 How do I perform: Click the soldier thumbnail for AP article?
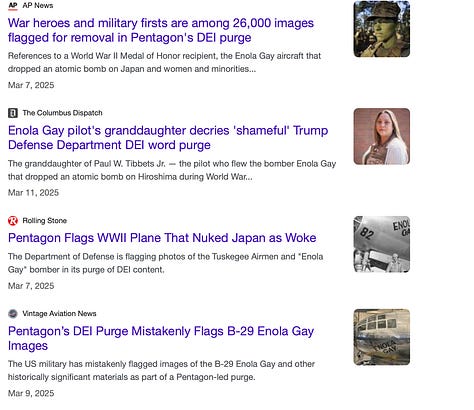click(382, 29)
